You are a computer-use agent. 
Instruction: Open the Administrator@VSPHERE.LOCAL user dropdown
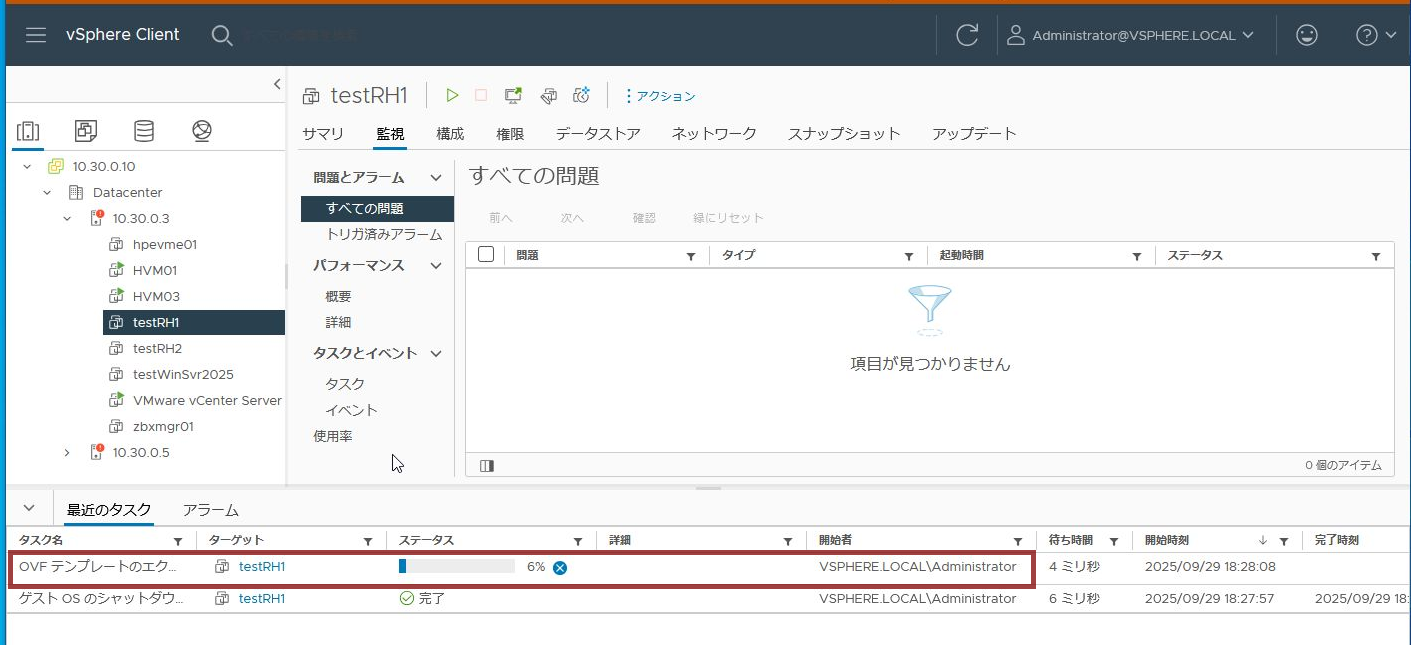click(1130, 35)
